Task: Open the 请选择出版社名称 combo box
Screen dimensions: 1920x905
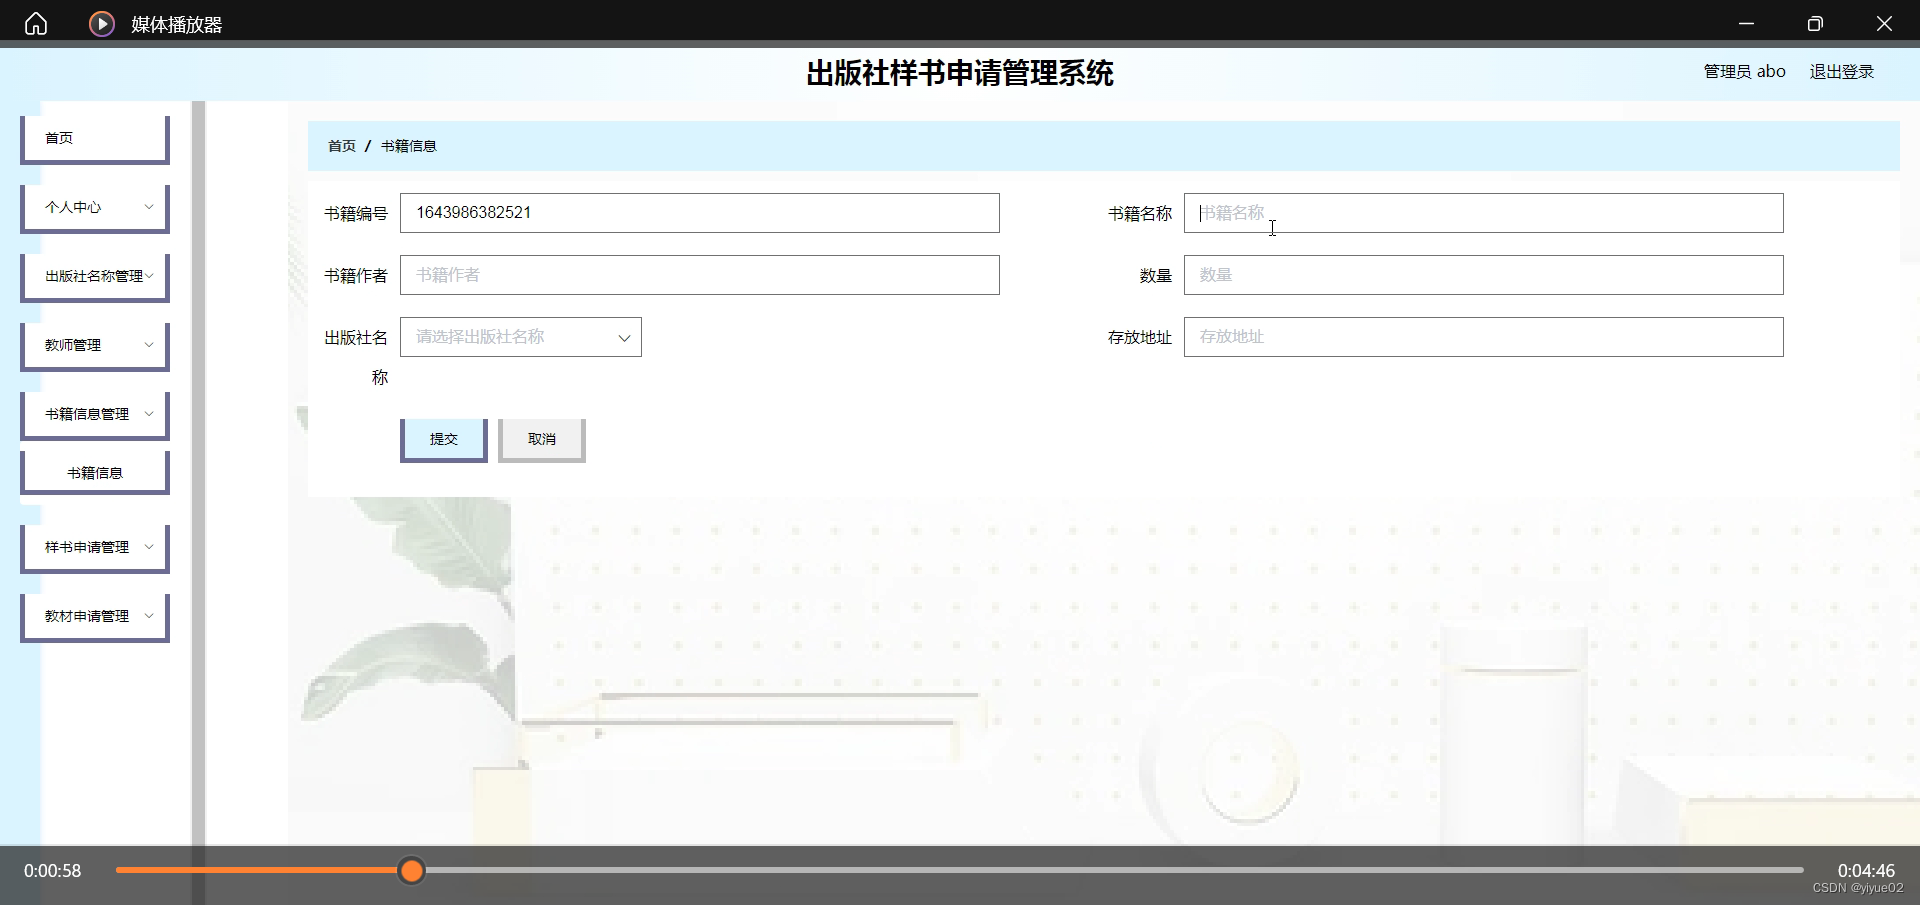Action: (520, 337)
